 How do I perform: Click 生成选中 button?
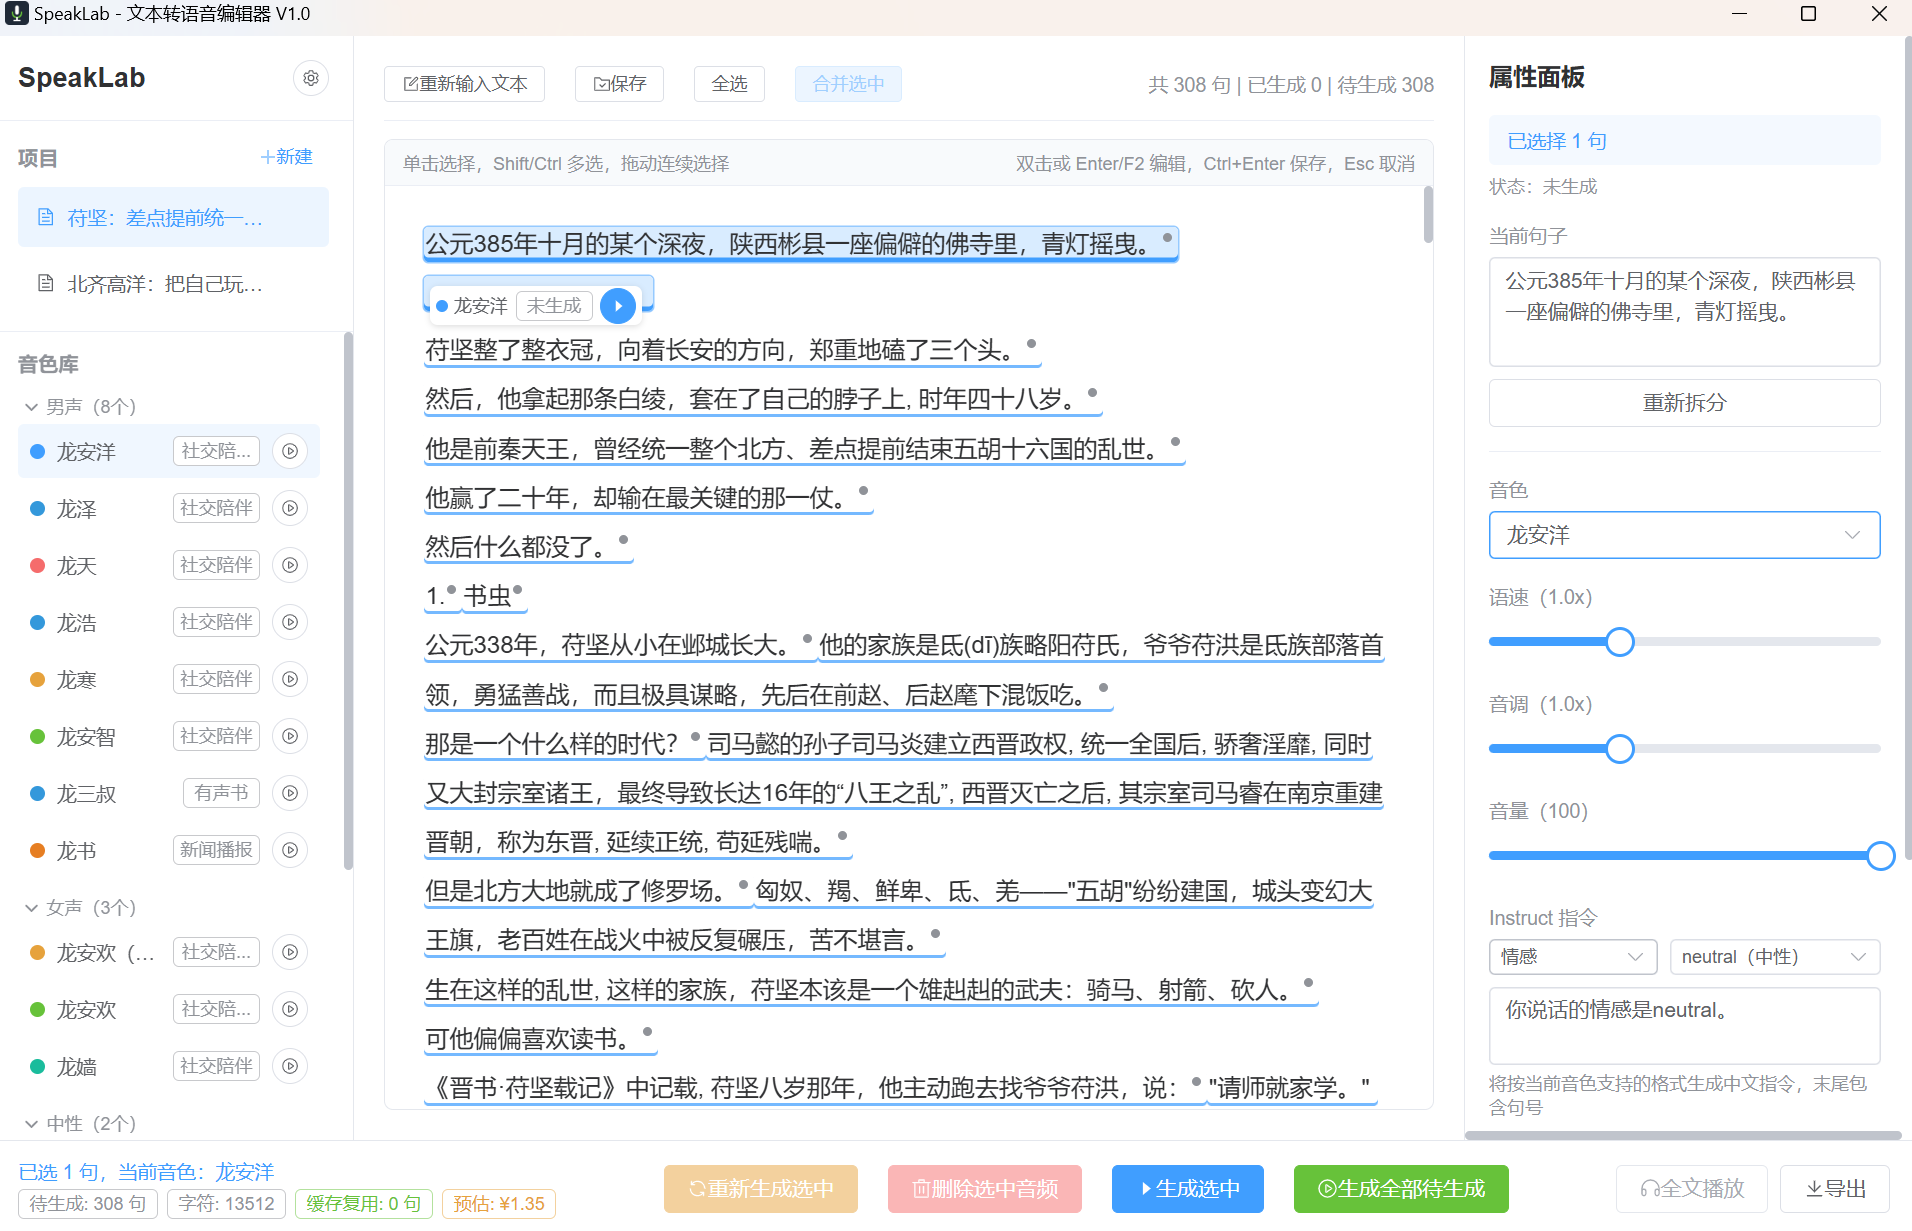click(1188, 1189)
